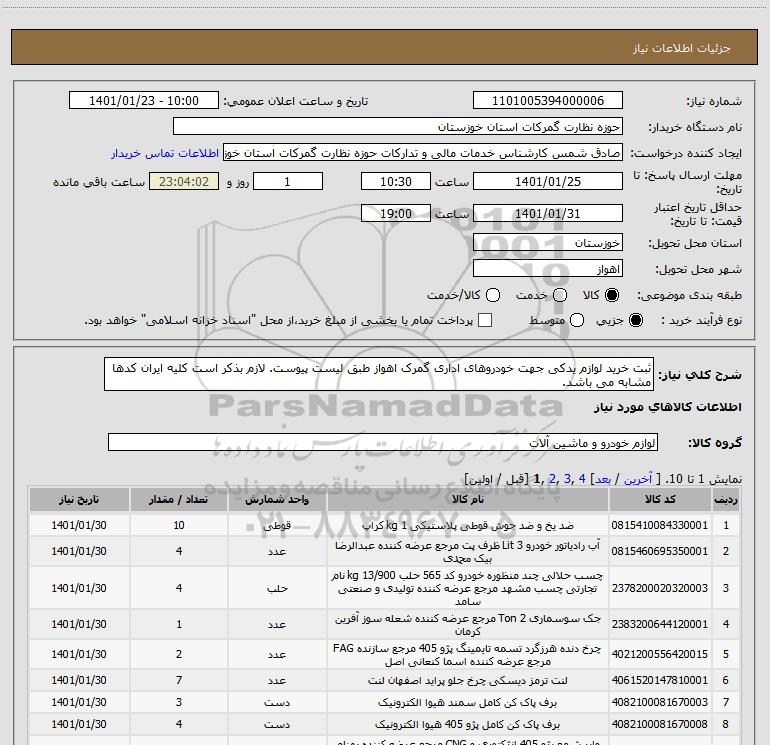Go to pagination page 2

(552, 479)
